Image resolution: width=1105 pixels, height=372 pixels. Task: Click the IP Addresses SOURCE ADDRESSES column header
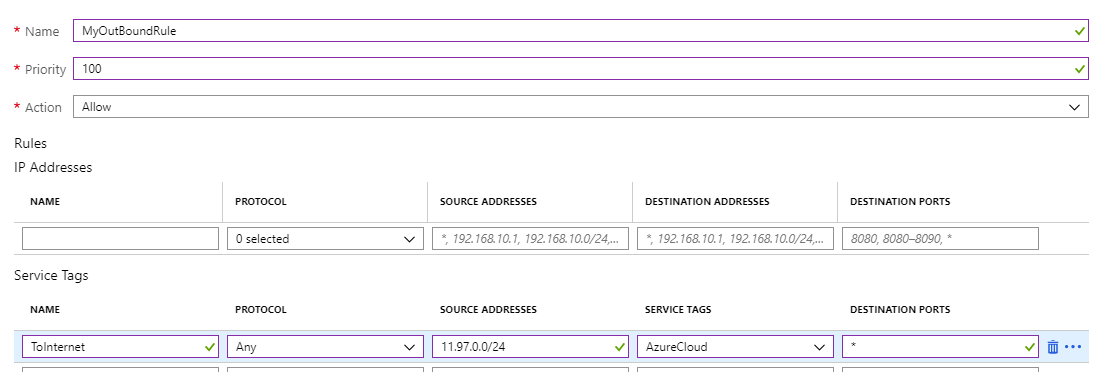tap(488, 202)
